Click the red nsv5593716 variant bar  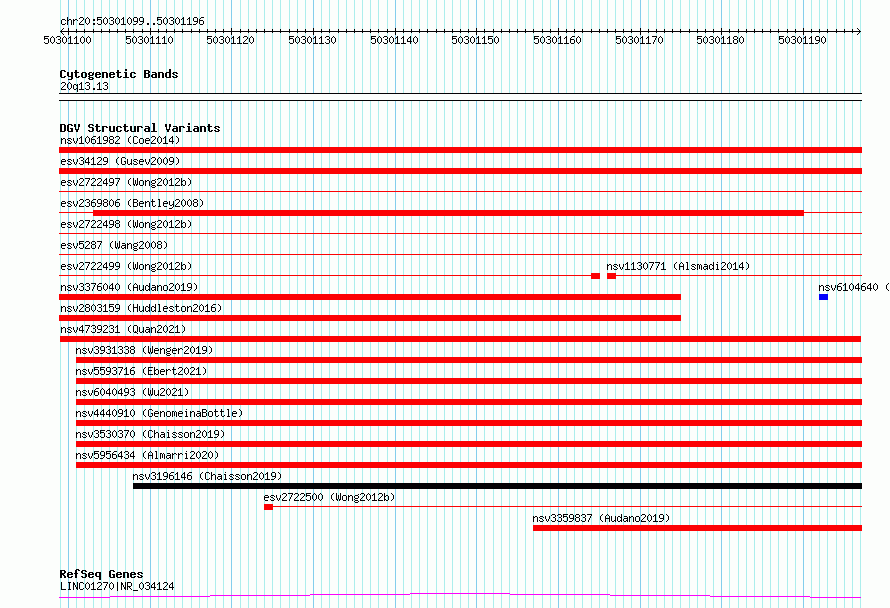coord(469,381)
